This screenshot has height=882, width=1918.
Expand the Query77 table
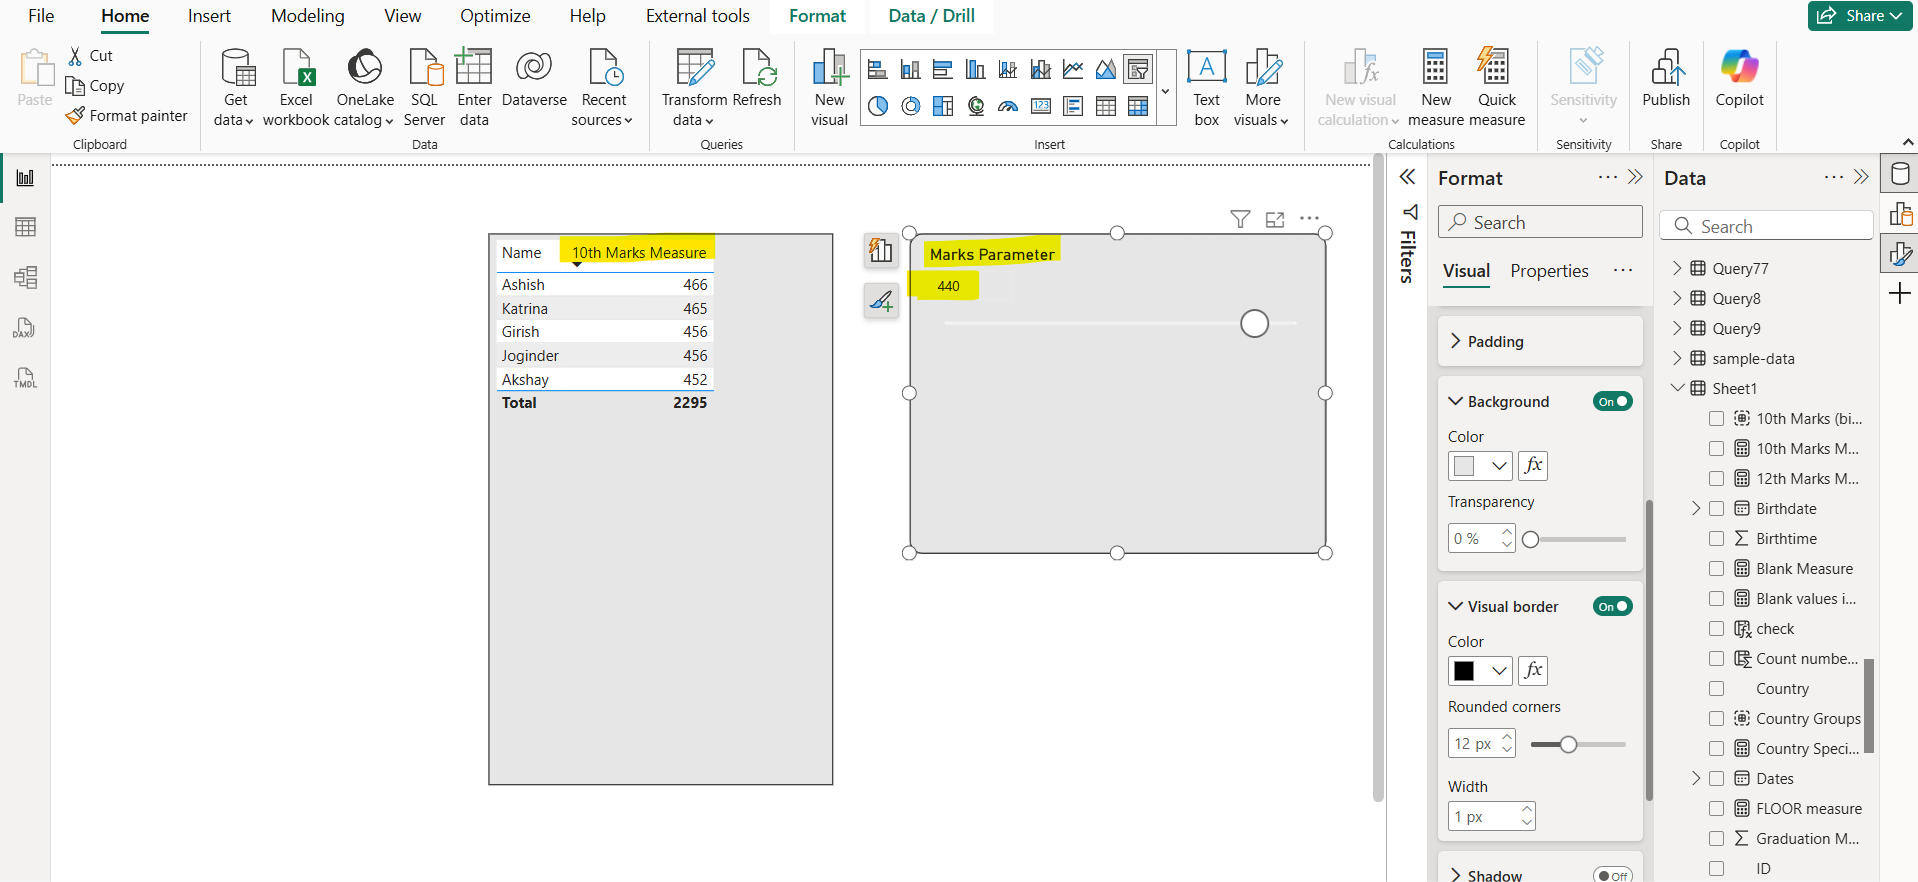pos(1677,269)
